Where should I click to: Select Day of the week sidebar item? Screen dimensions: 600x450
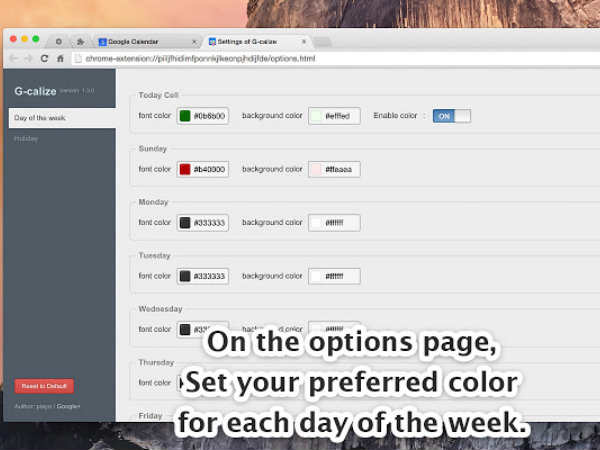(x=62, y=118)
